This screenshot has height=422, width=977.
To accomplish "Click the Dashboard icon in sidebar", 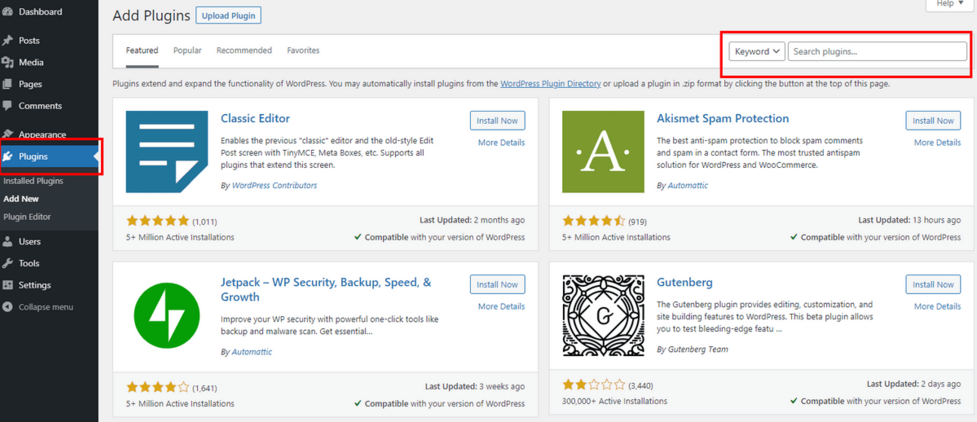I will click(8, 12).
